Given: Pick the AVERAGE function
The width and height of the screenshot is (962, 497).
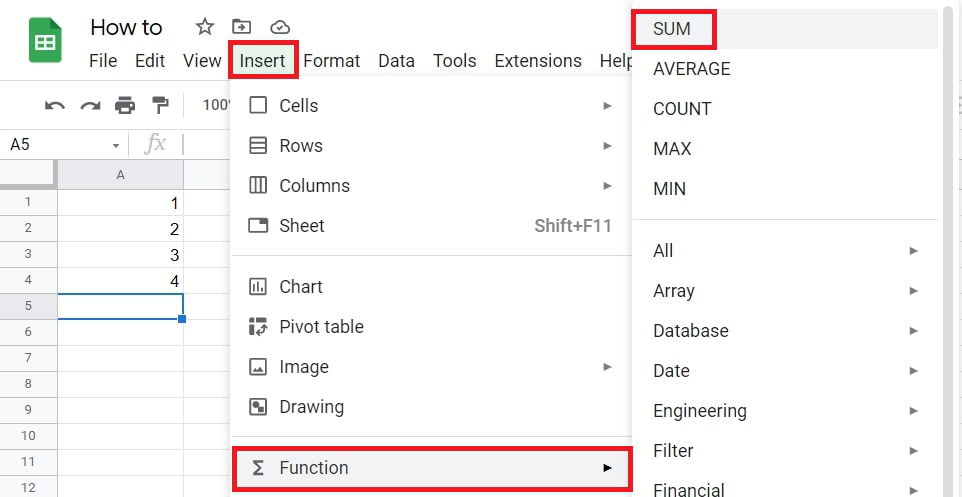Looking at the screenshot, I should (x=691, y=69).
